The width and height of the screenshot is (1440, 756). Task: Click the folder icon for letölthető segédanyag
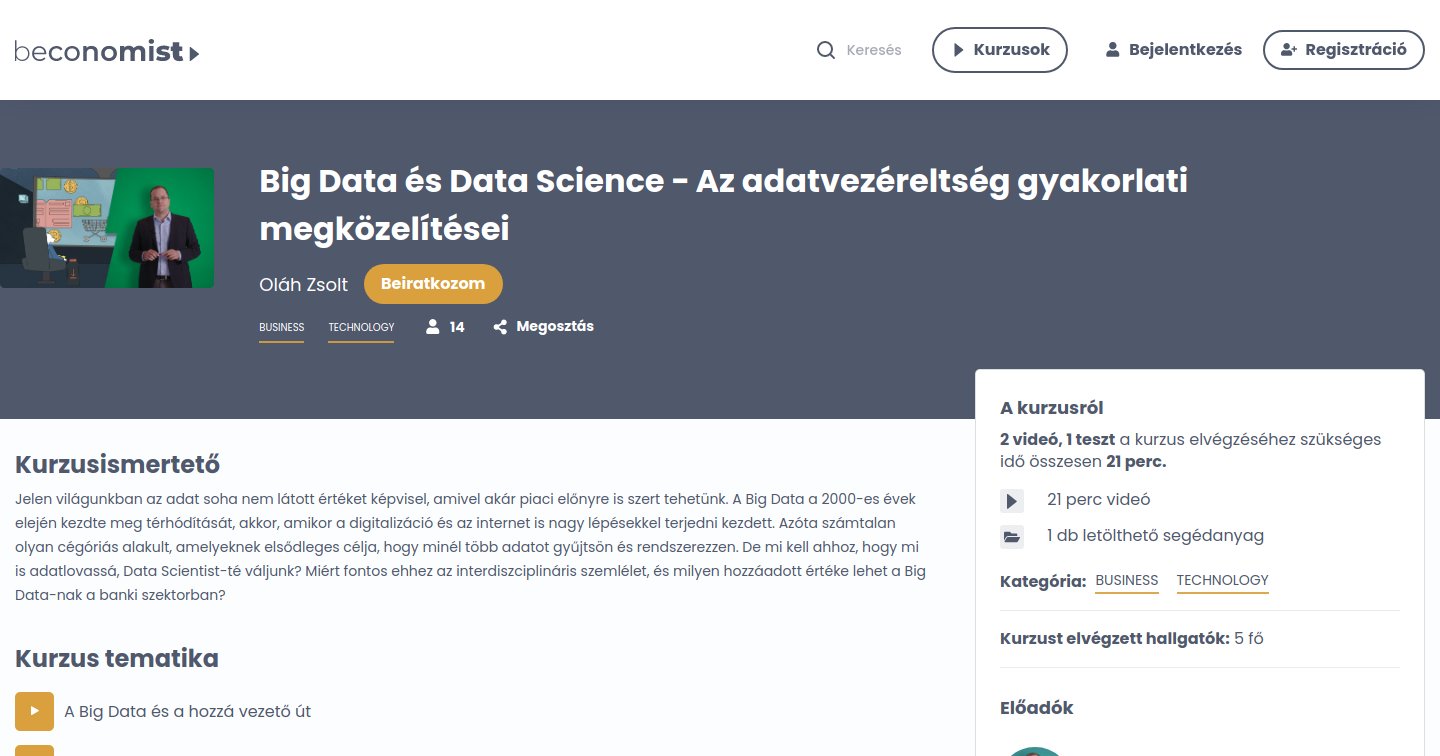pyautogui.click(x=1012, y=536)
